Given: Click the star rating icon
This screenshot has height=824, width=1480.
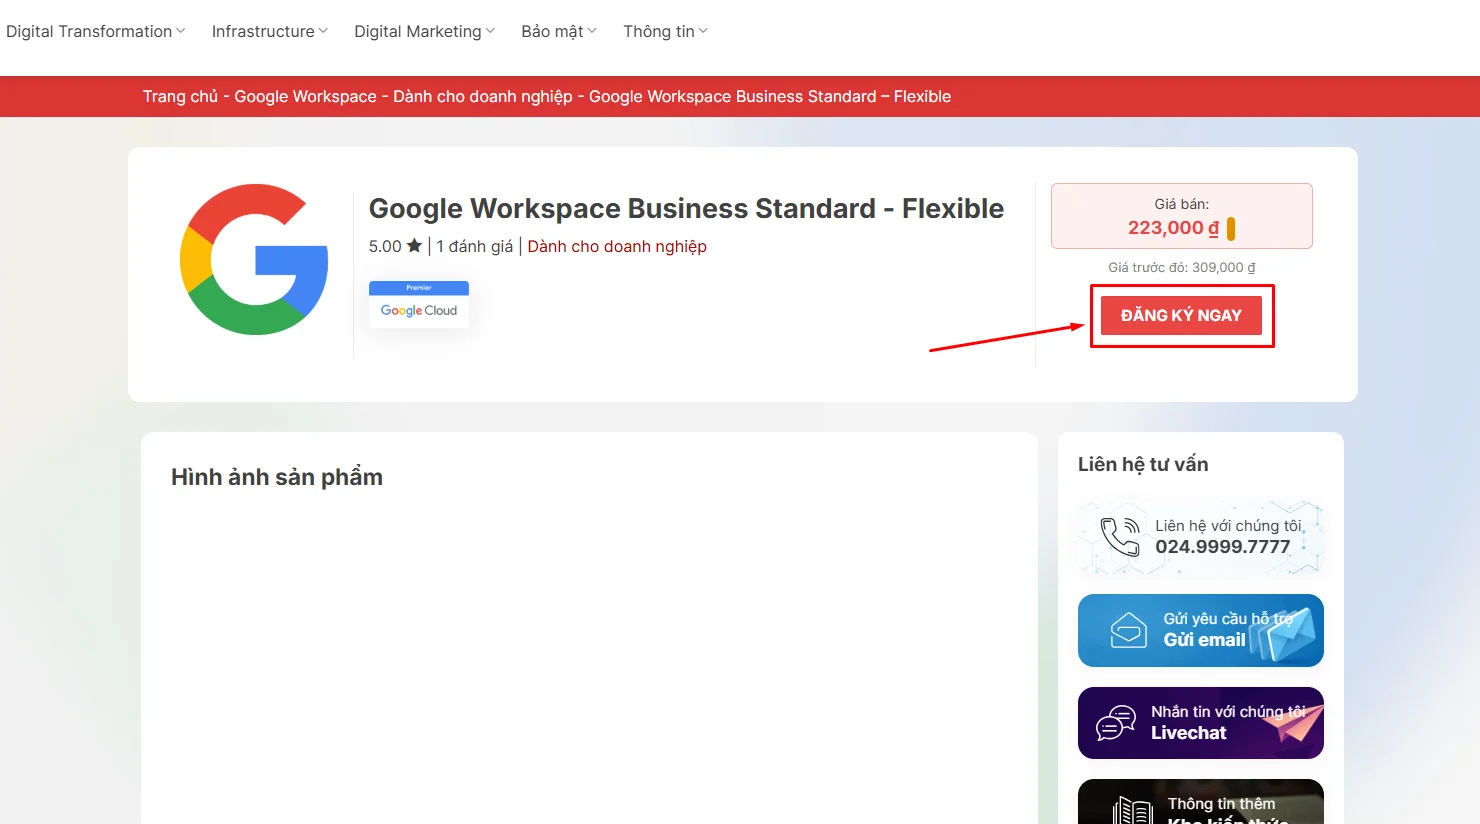Looking at the screenshot, I should pyautogui.click(x=414, y=246).
